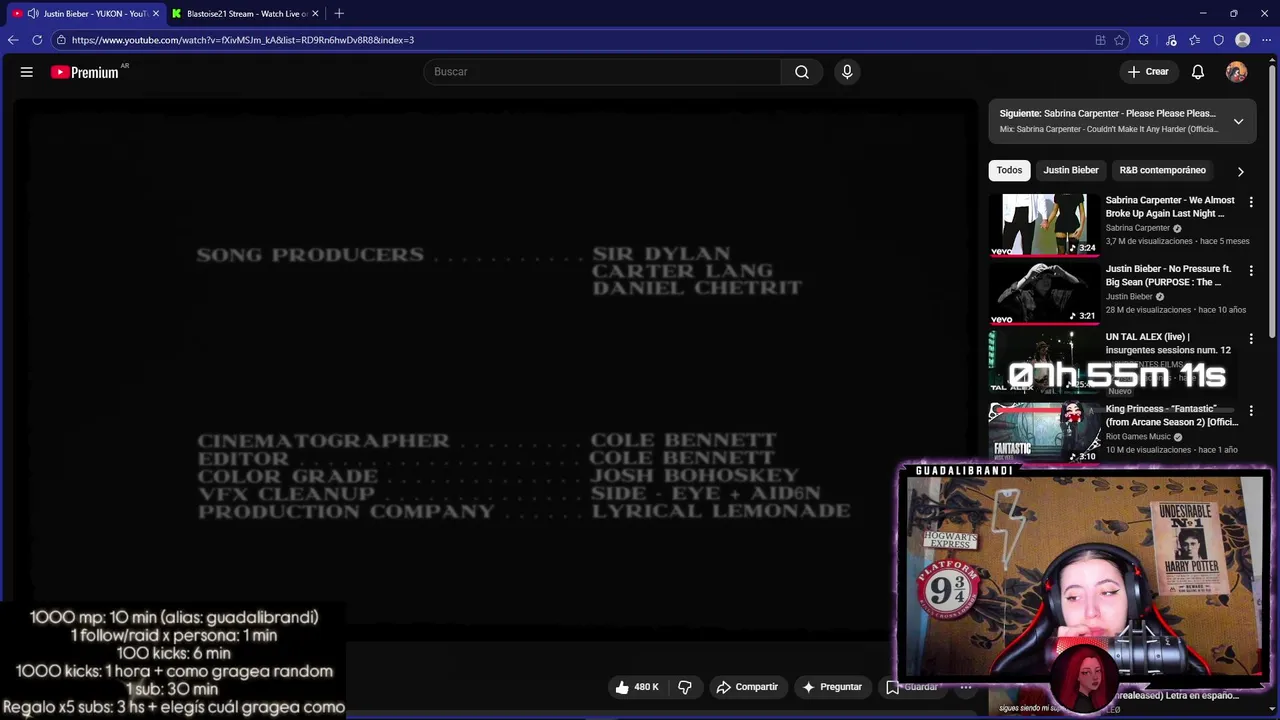Open Justin Bieber No Pressure thumbnail
Screen dimensions: 1280x720
point(1044,294)
